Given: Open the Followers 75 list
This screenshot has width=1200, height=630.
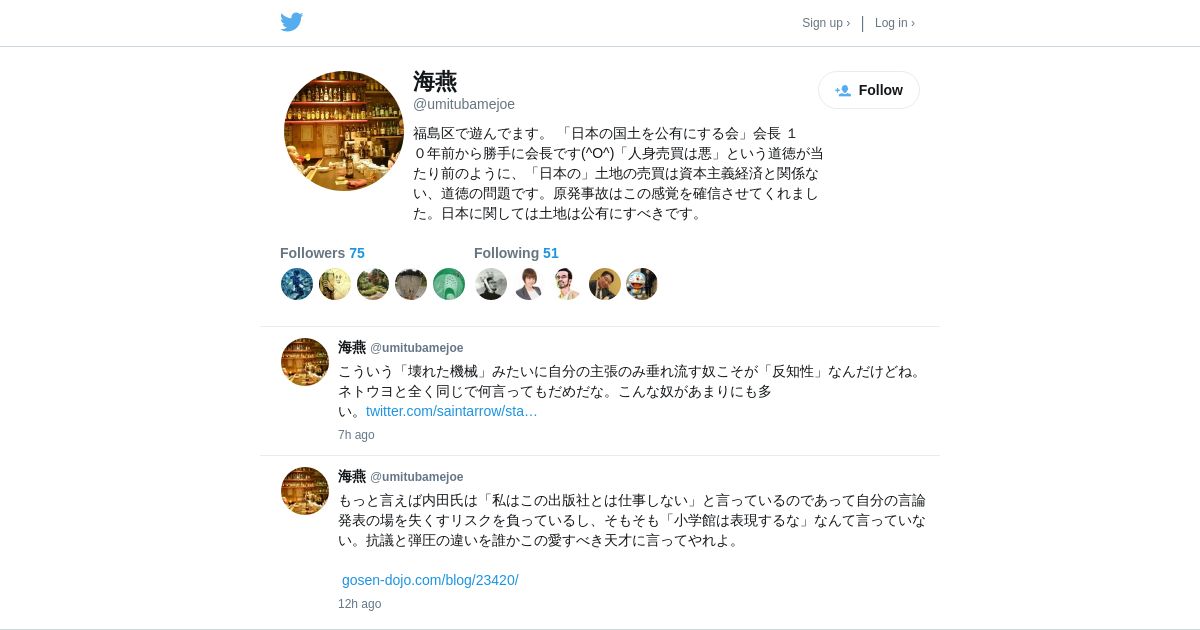Looking at the screenshot, I should pos(322,253).
